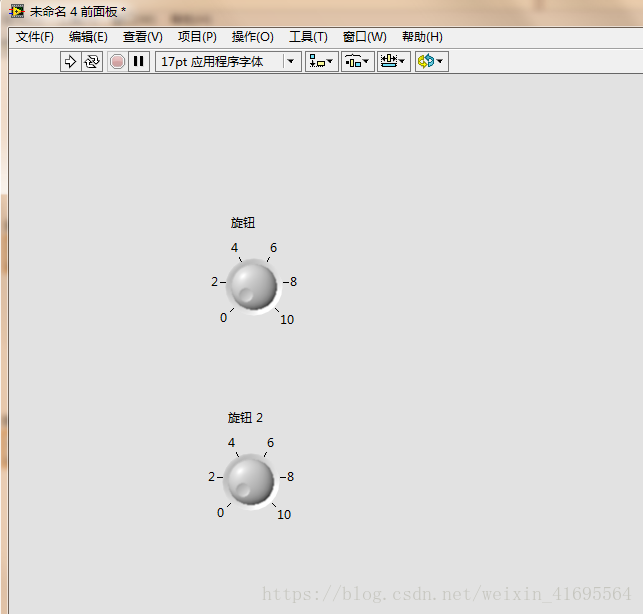This screenshot has width=643, height=614.
Task: Click scale value 6 on 旋钮 knob
Action: point(274,248)
